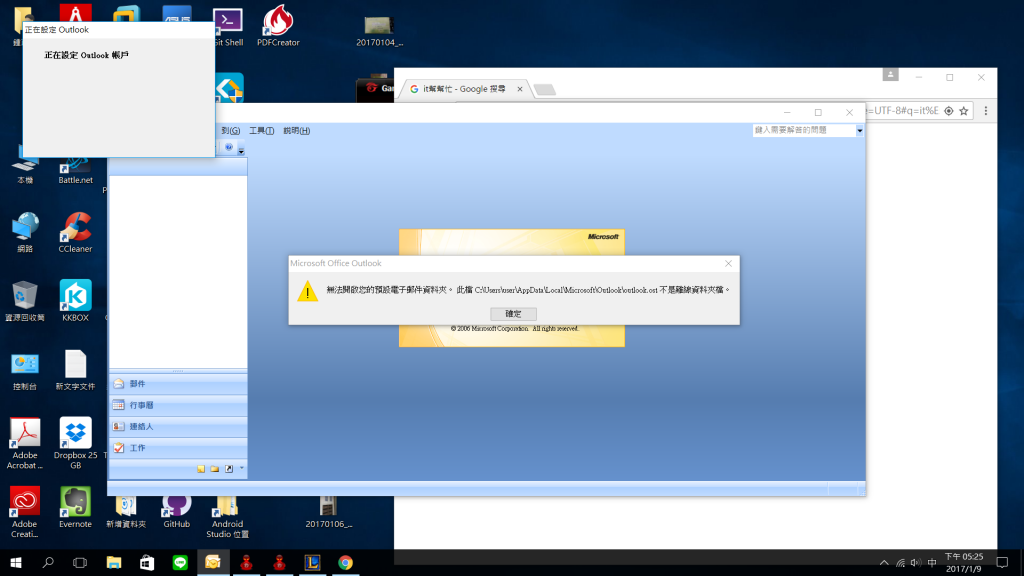
Task: Click the Outlook help question mark icon
Action: [x=229, y=148]
